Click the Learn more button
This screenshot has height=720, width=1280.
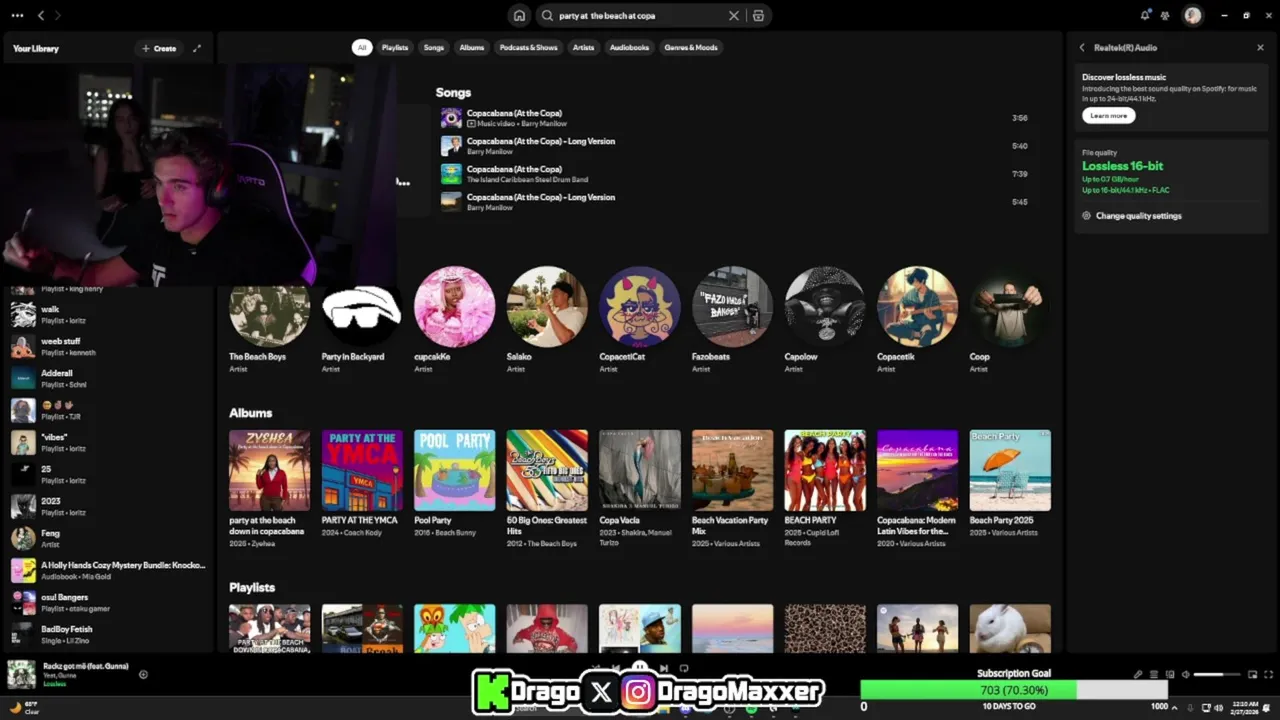(x=1108, y=116)
